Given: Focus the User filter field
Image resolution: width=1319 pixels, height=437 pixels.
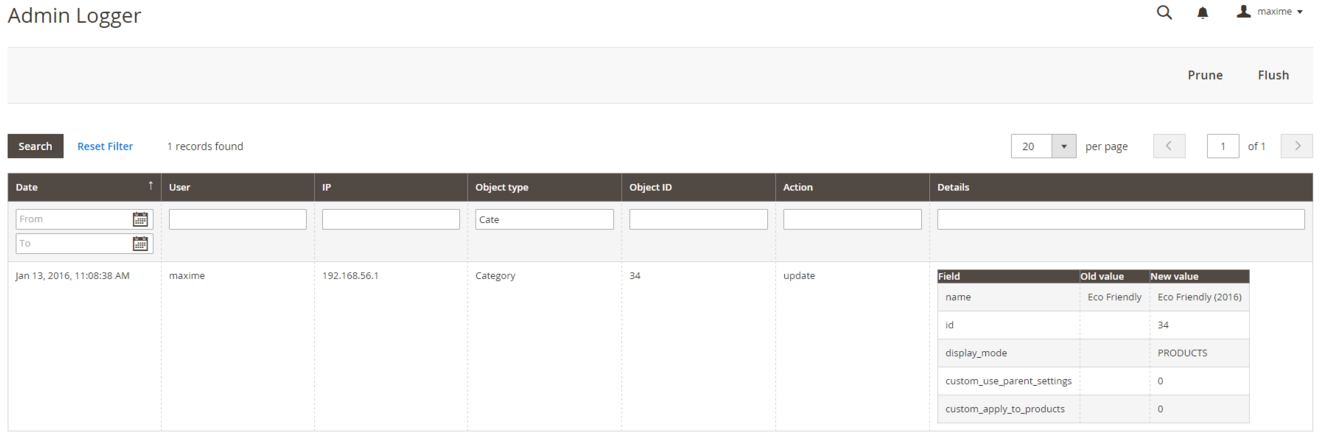Looking at the screenshot, I should [x=237, y=219].
